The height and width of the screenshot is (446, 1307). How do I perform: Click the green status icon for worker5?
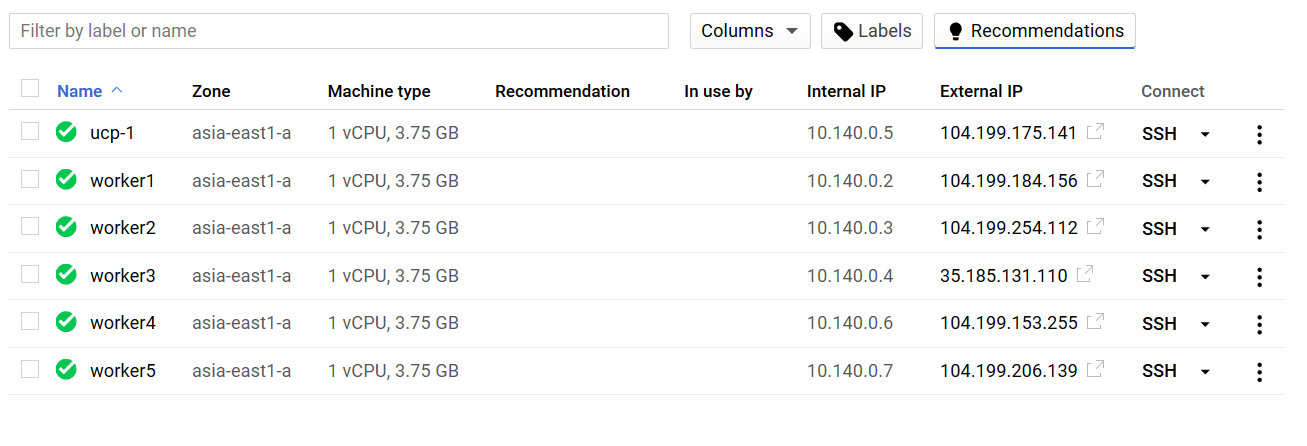point(66,370)
